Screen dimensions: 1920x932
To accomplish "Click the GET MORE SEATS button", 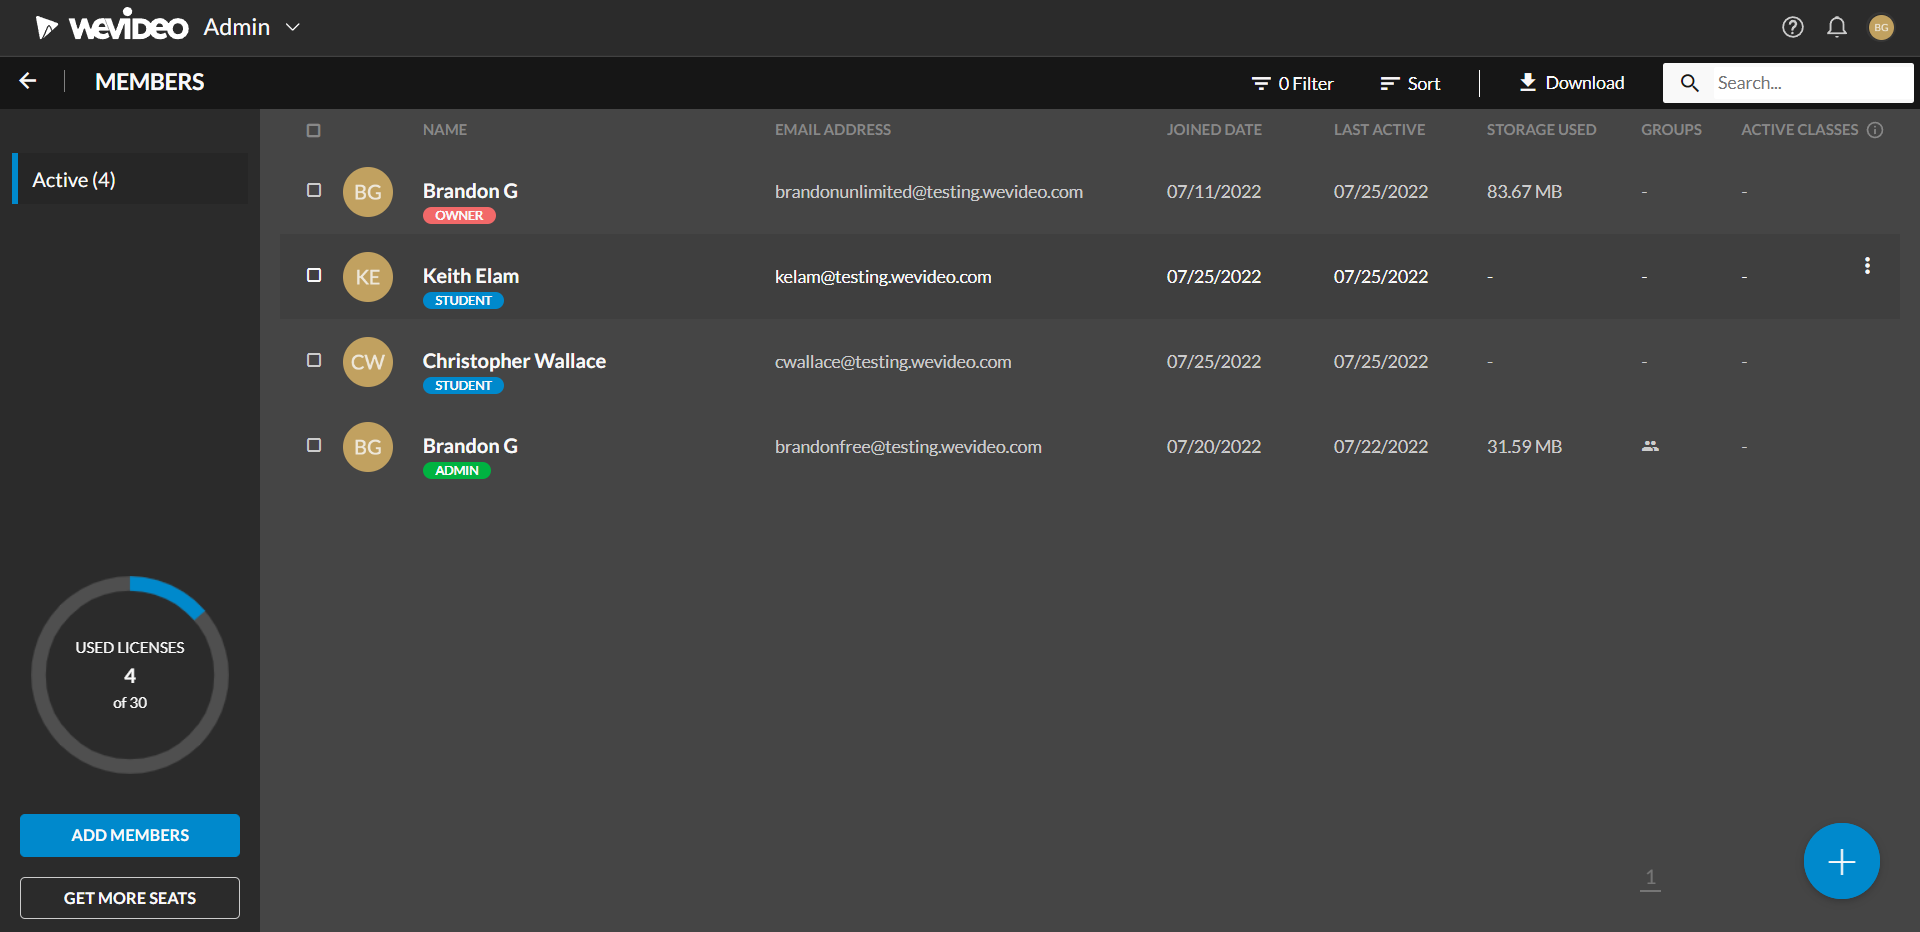I will click(130, 898).
